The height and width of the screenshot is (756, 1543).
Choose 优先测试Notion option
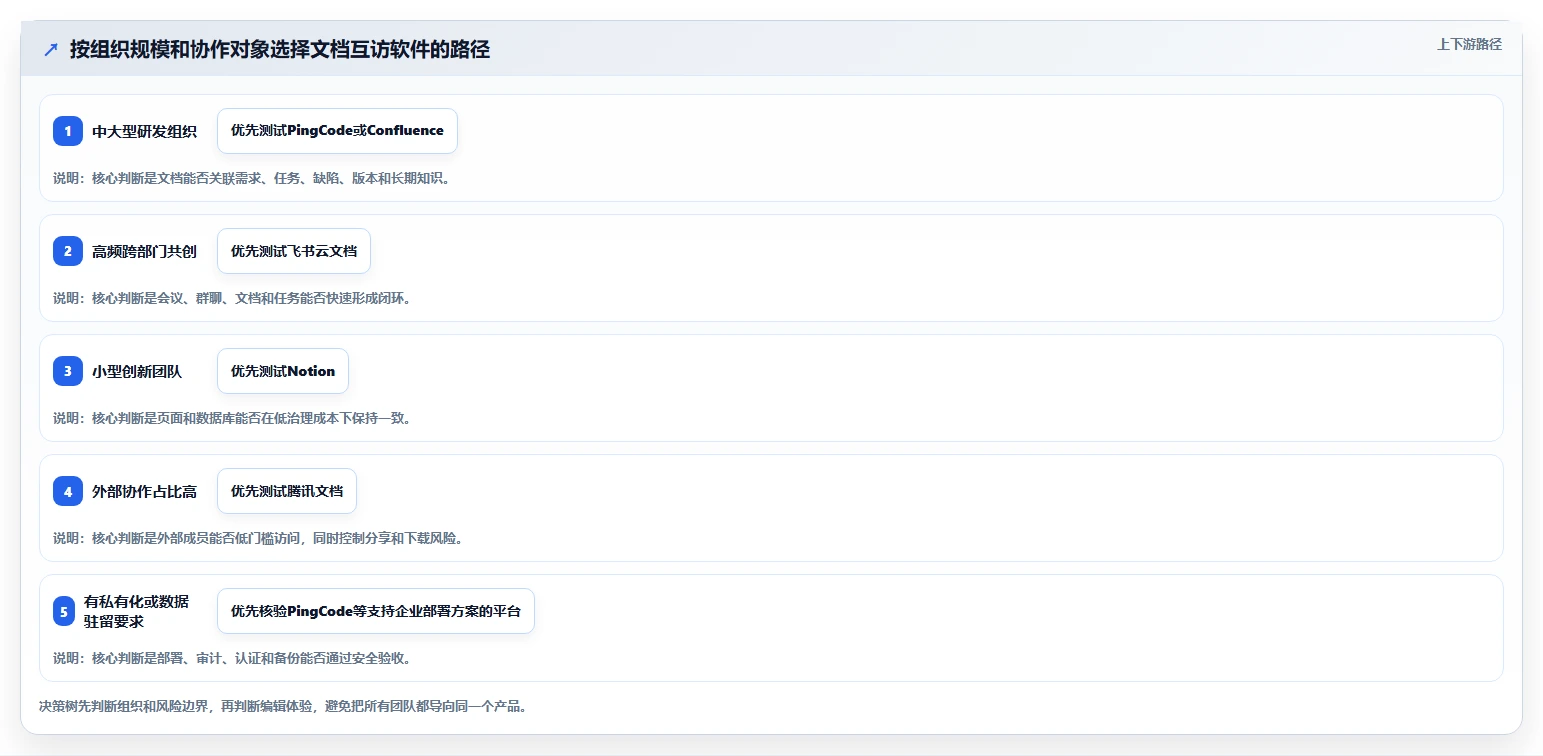coord(283,371)
